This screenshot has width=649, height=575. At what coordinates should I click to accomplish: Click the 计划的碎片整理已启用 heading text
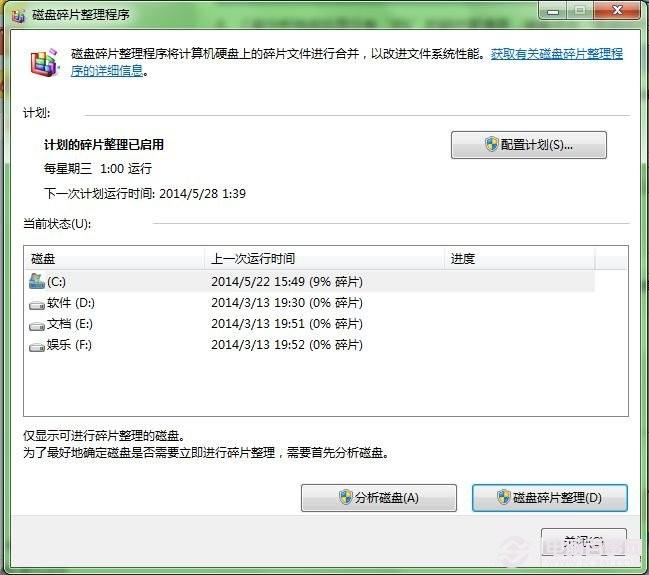104,144
